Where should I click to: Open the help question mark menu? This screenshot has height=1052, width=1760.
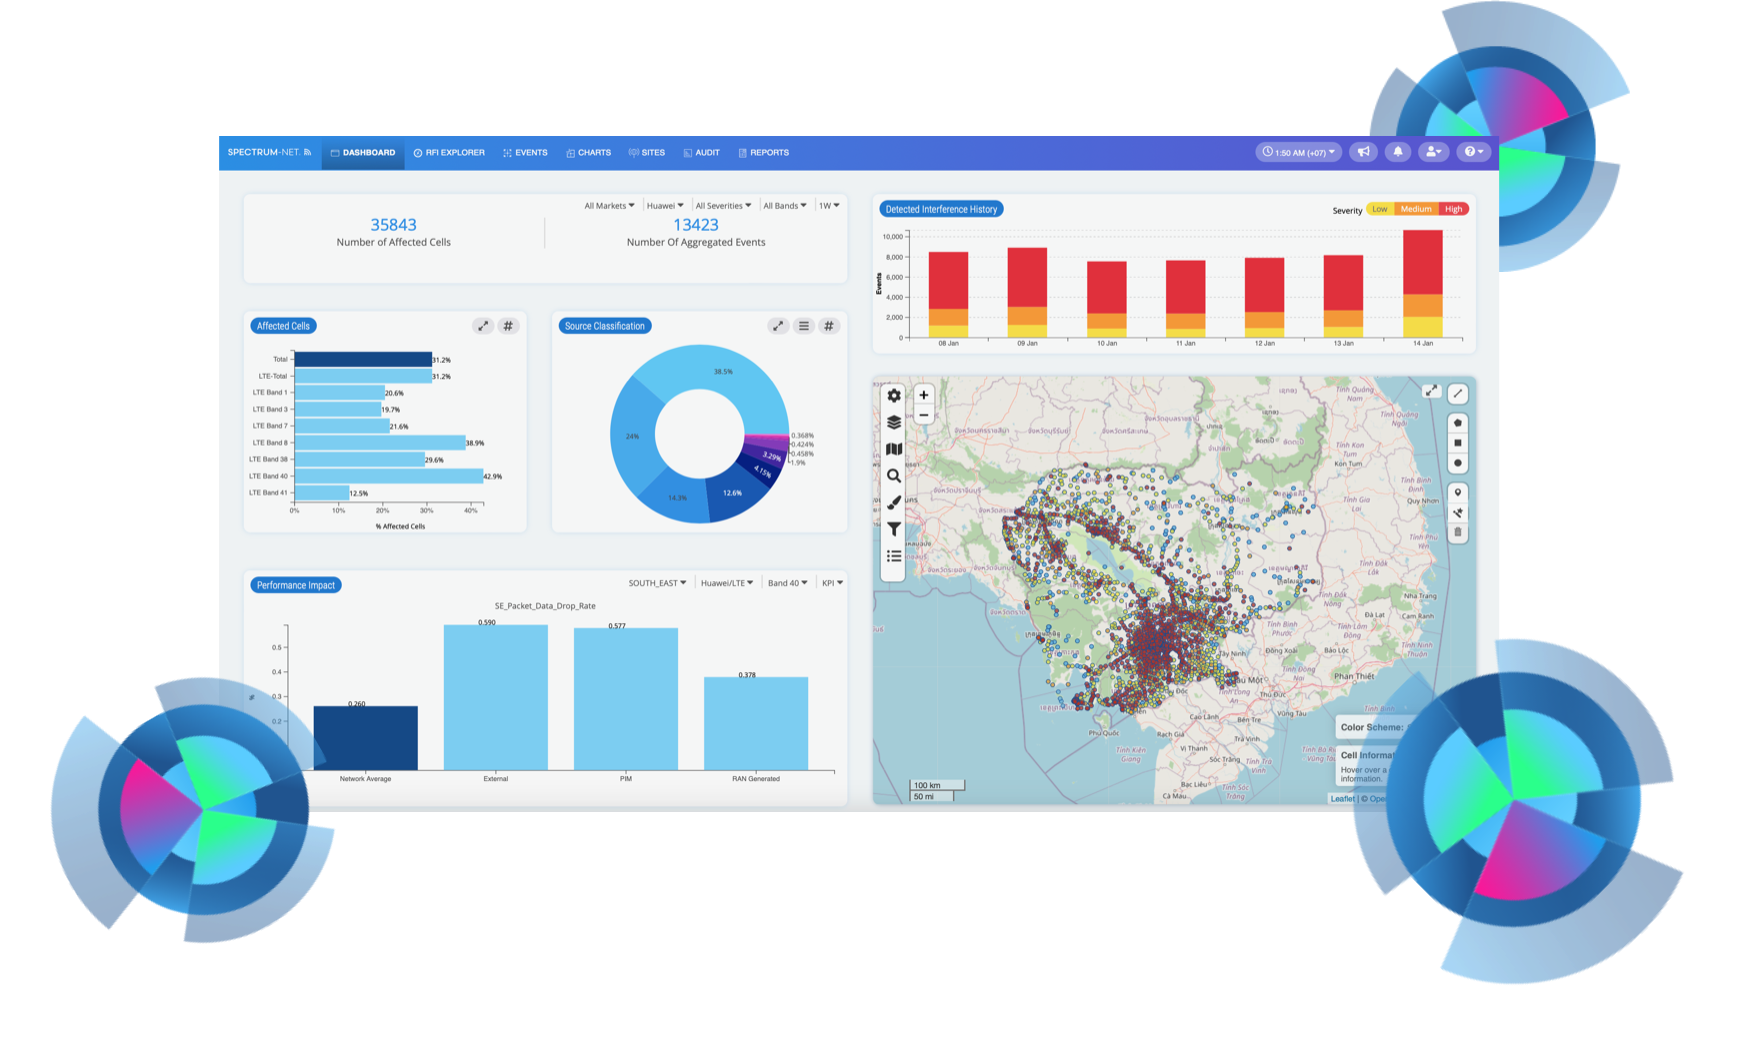click(x=1473, y=152)
